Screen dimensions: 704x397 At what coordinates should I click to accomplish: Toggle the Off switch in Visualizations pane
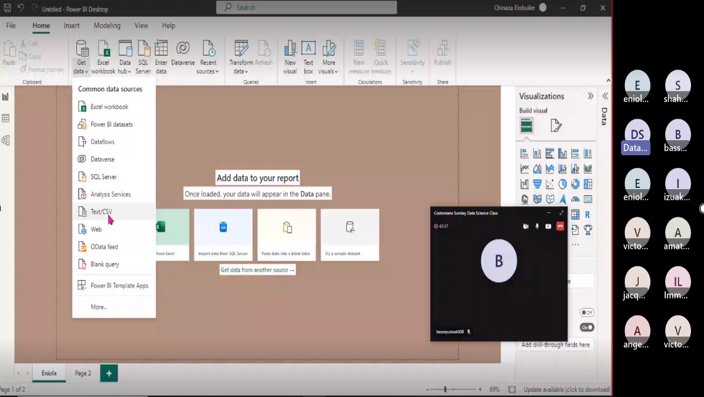[586, 312]
